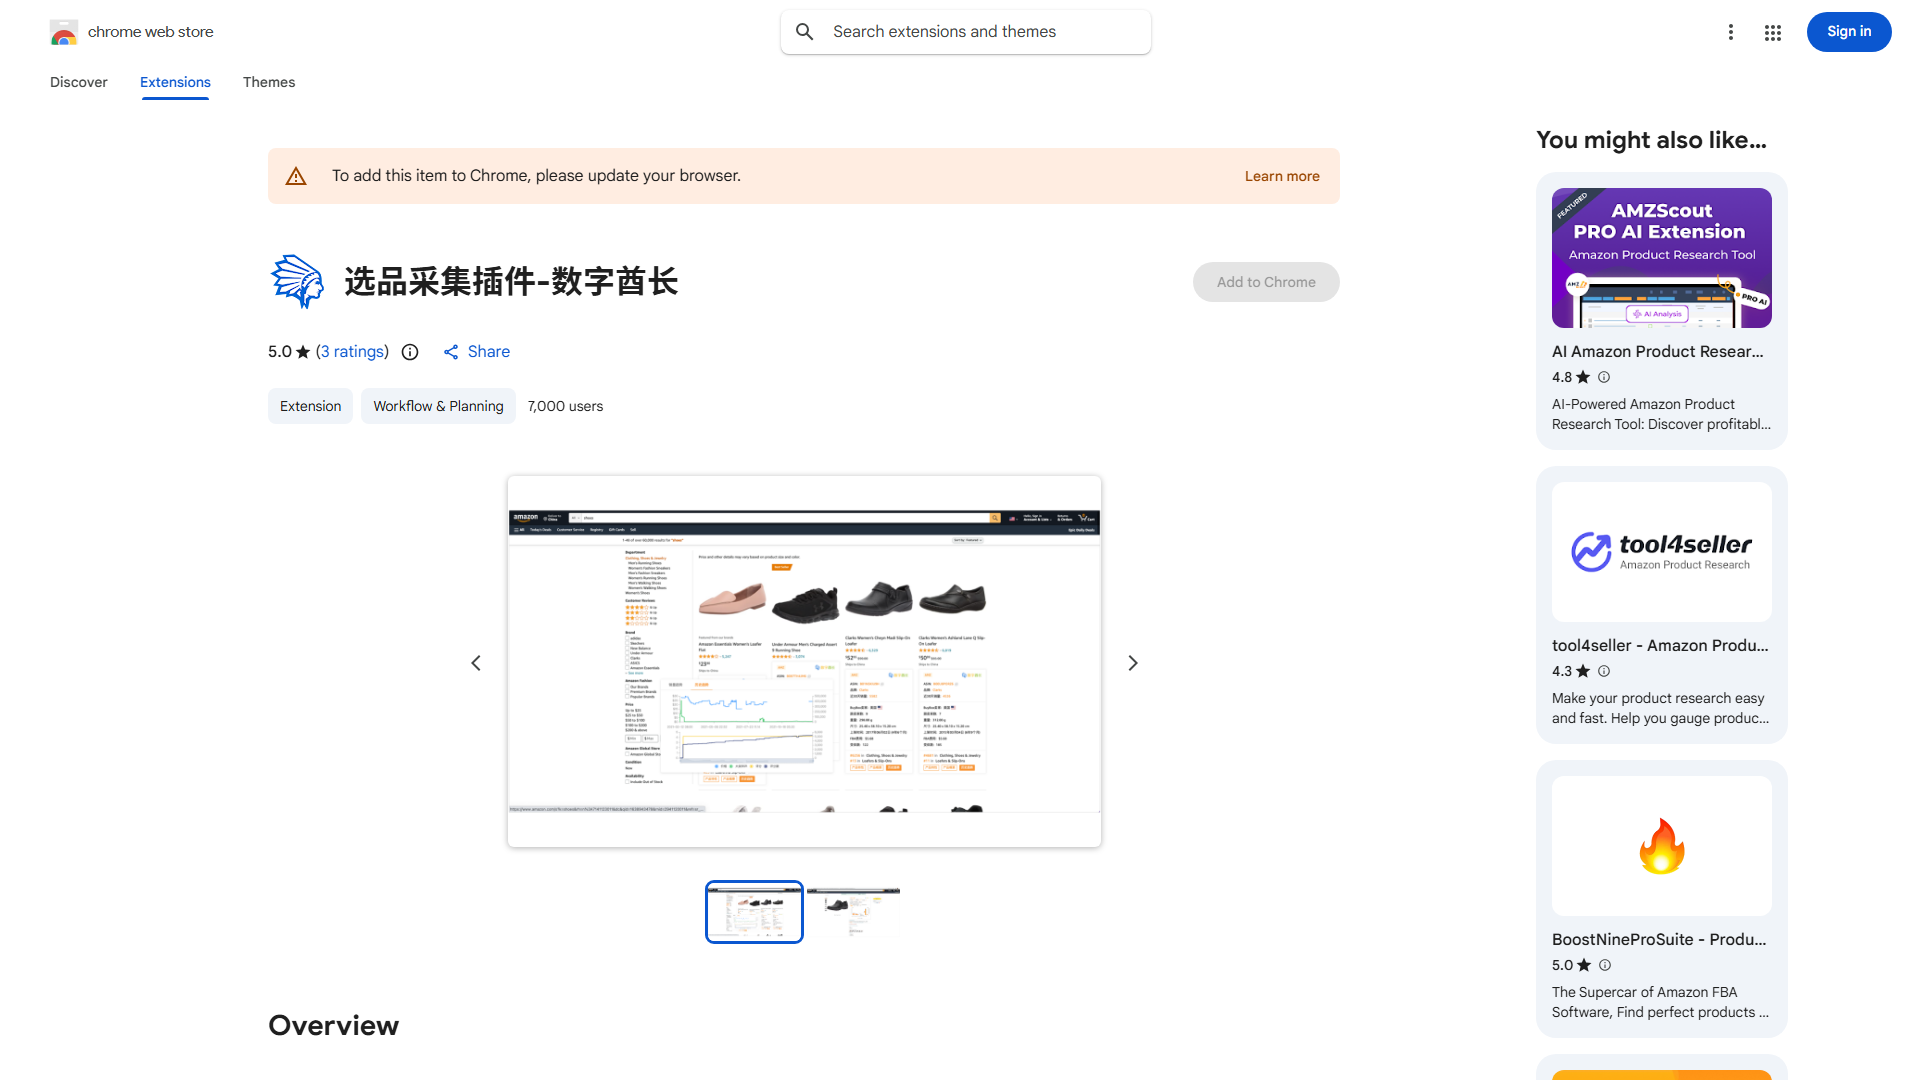Click the Sign in button
The height and width of the screenshot is (1080, 1920).
point(1848,31)
